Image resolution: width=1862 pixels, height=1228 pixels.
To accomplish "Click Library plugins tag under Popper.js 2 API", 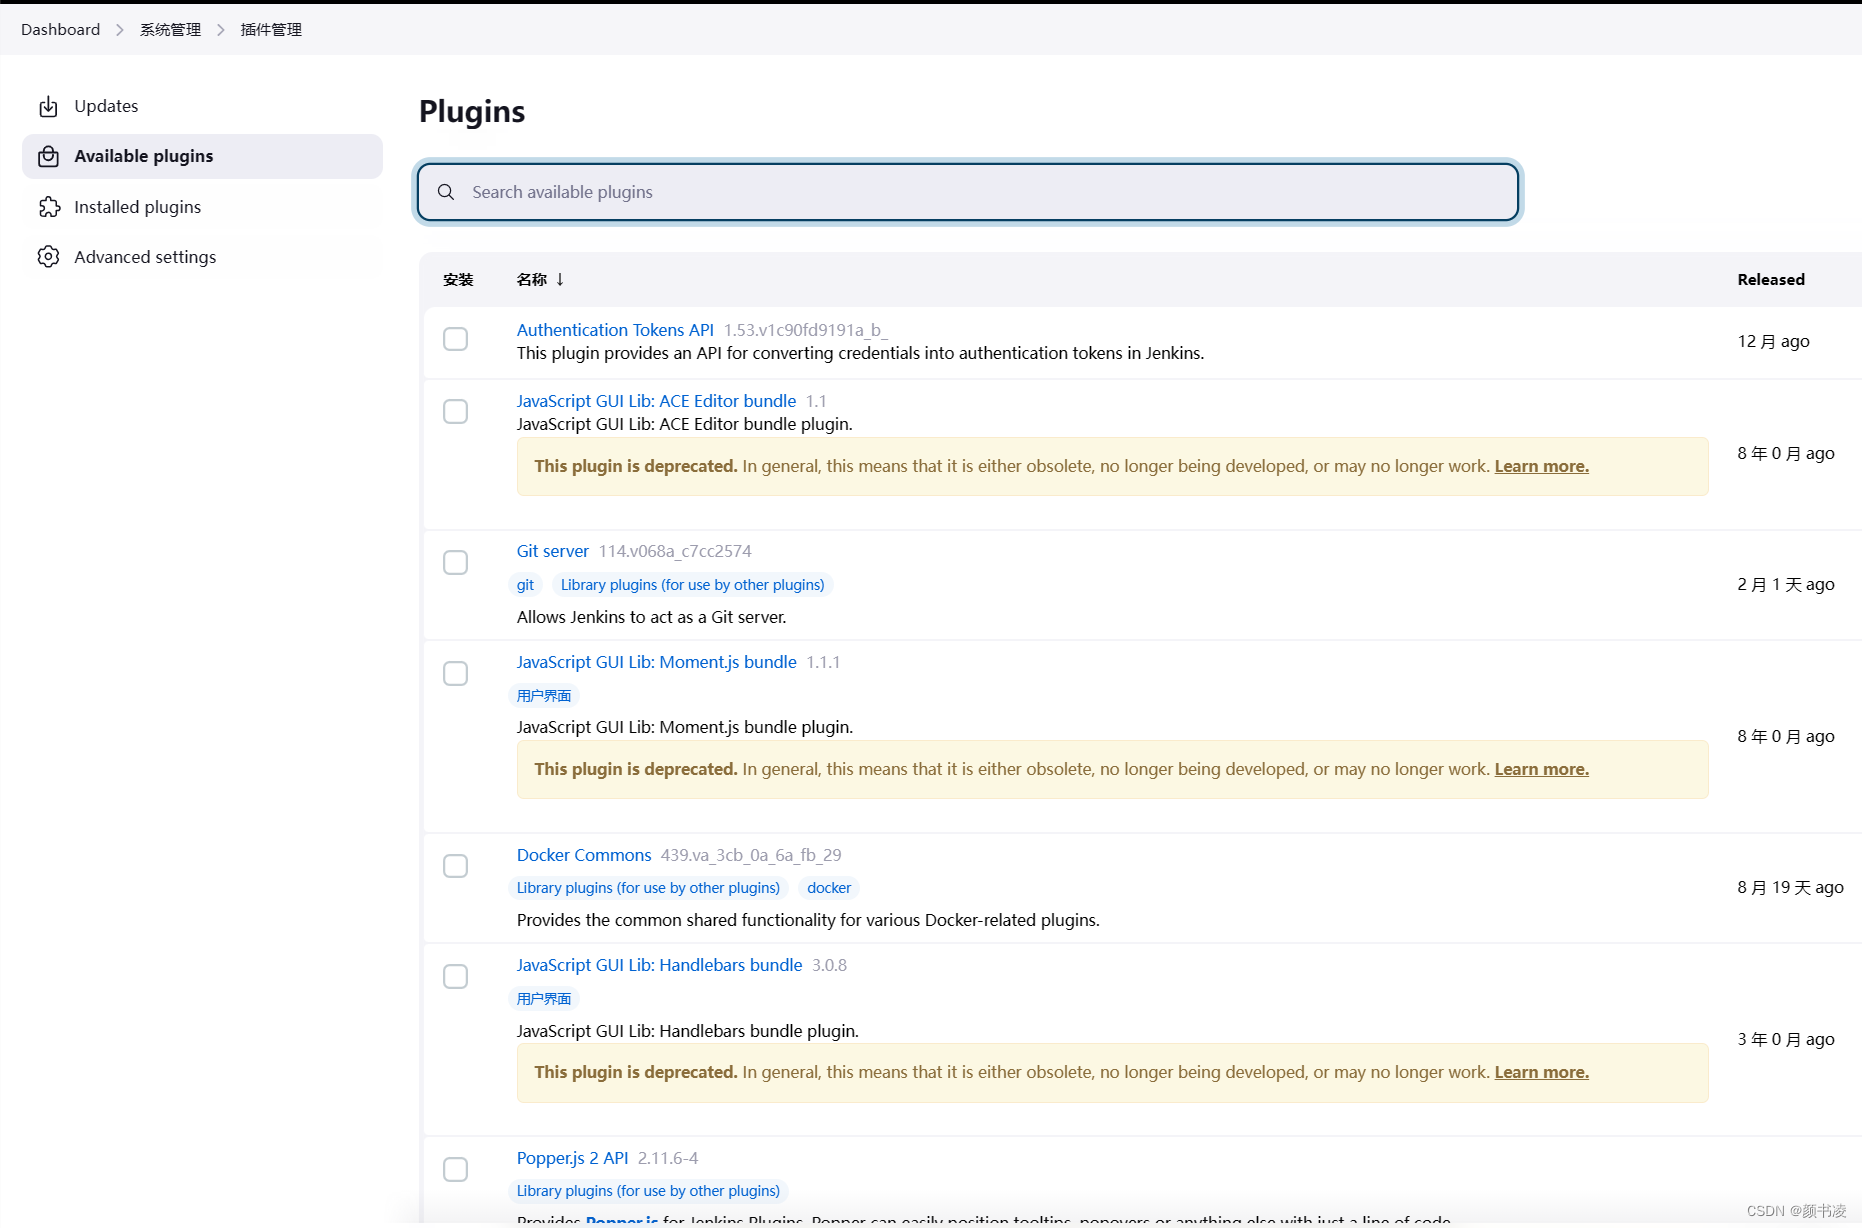I will (x=648, y=1191).
